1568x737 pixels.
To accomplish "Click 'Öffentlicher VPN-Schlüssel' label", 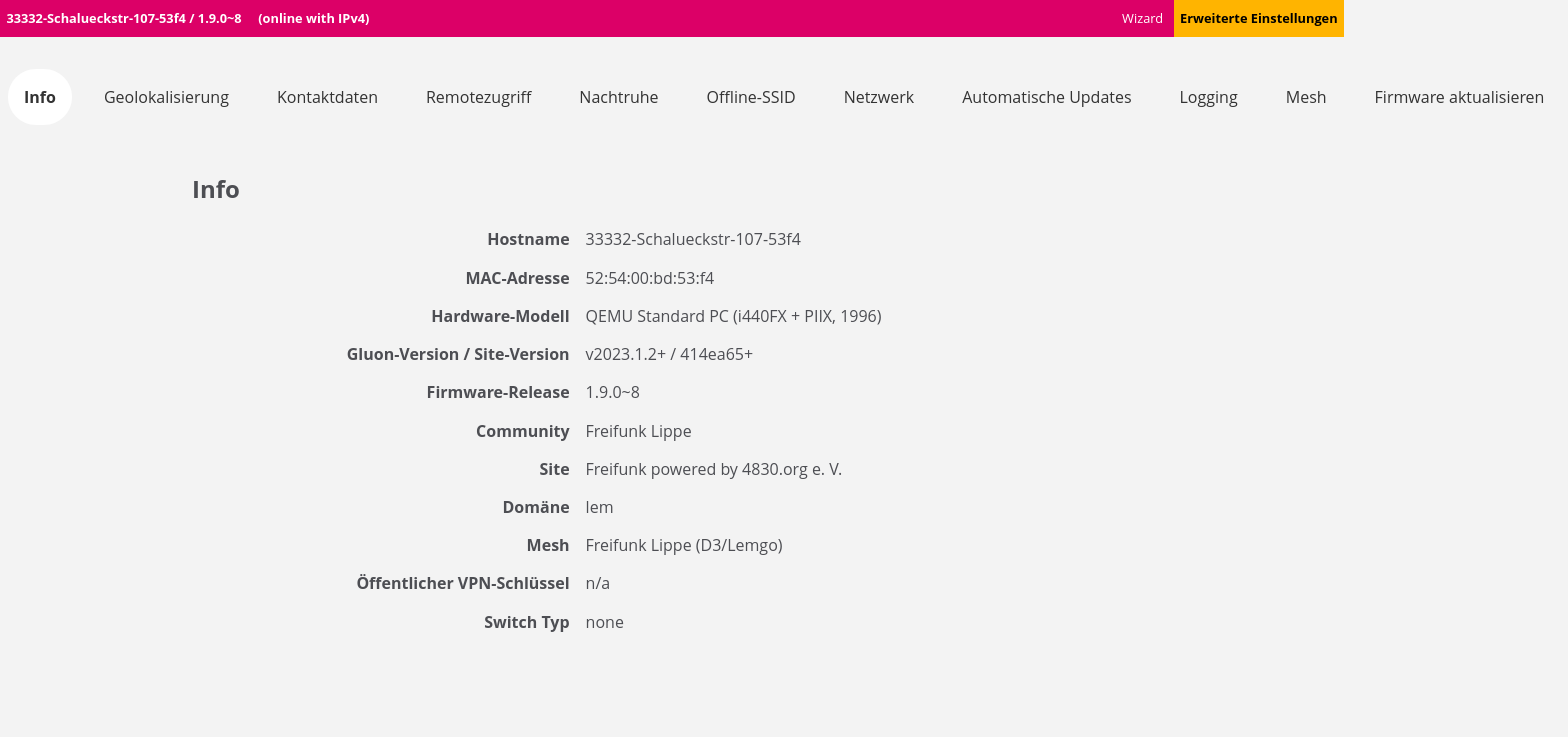I will pyautogui.click(x=463, y=583).
